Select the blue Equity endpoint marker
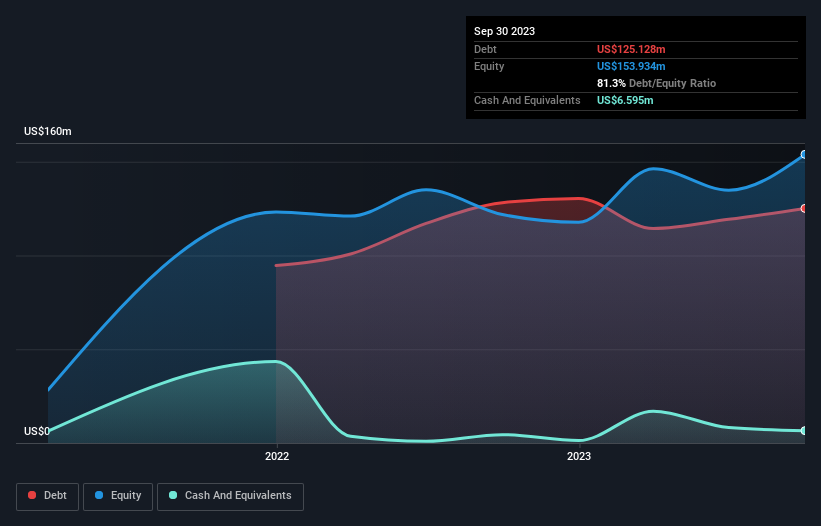The height and width of the screenshot is (526, 821). [804, 154]
